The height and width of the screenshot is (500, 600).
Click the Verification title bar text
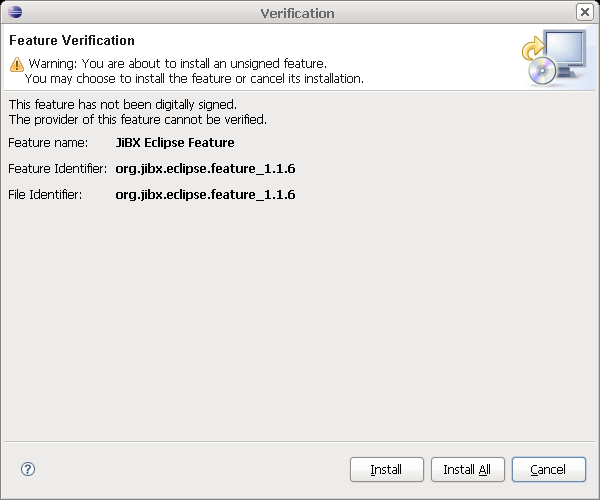pyautogui.click(x=297, y=13)
